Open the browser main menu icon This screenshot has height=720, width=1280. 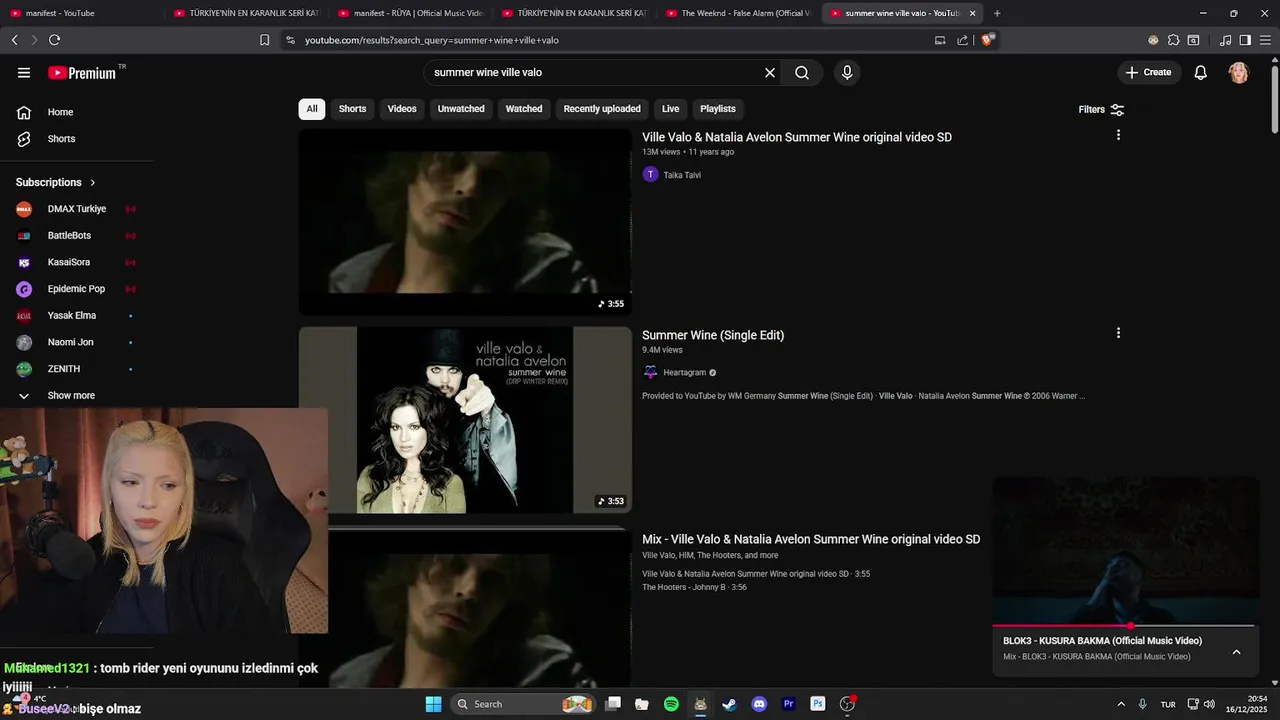(x=1265, y=40)
